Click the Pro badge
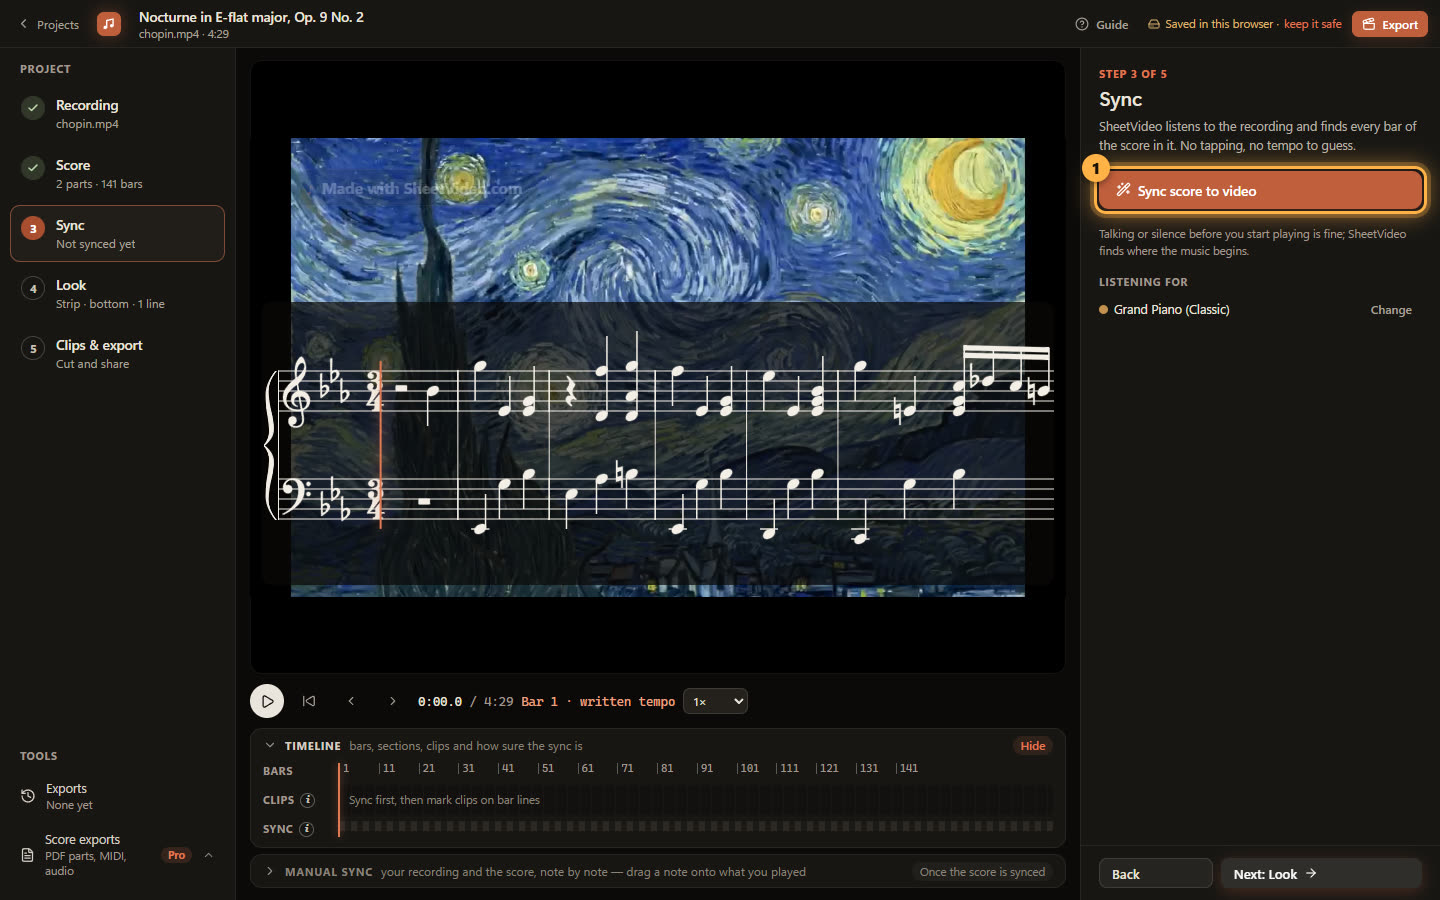 click(176, 855)
